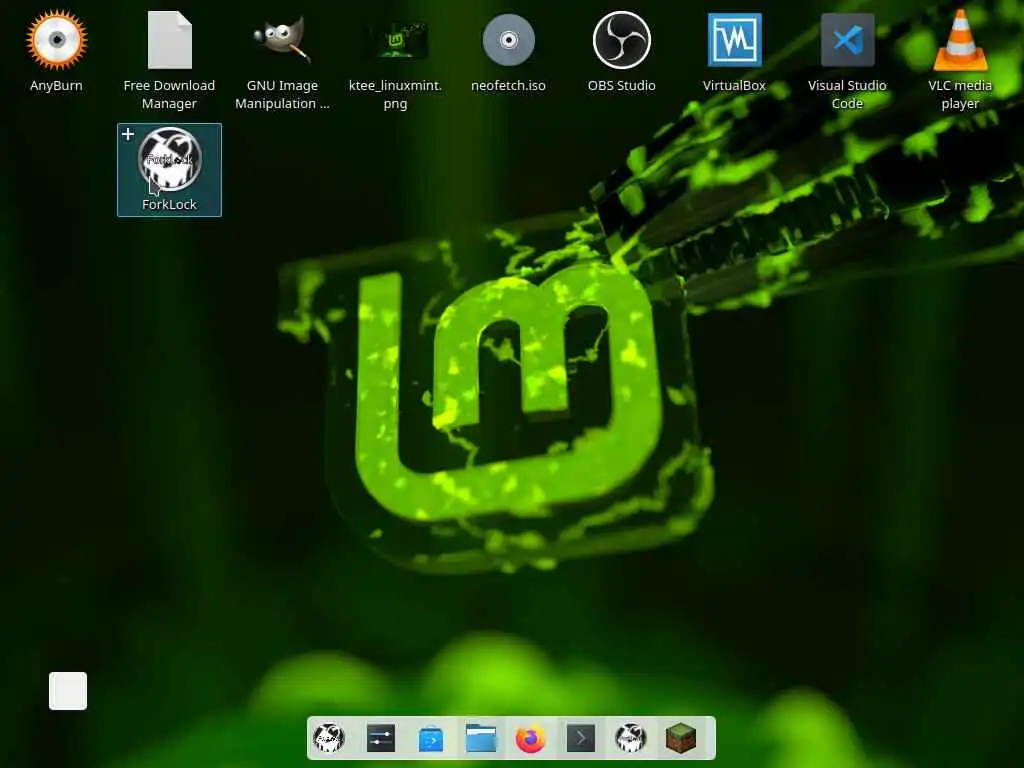Launch the Discover software store from dock
Screen dimensions: 1024x768
(431, 739)
